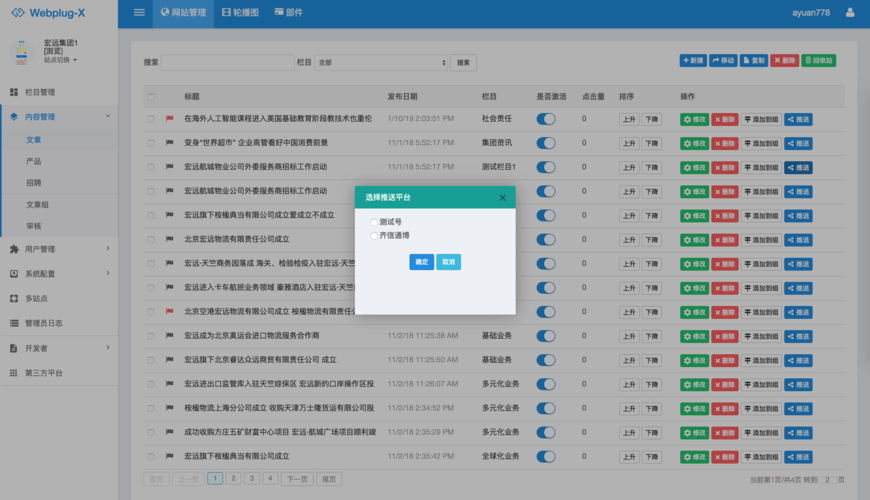Open the user profile icon beside ayuan778

coord(849,12)
